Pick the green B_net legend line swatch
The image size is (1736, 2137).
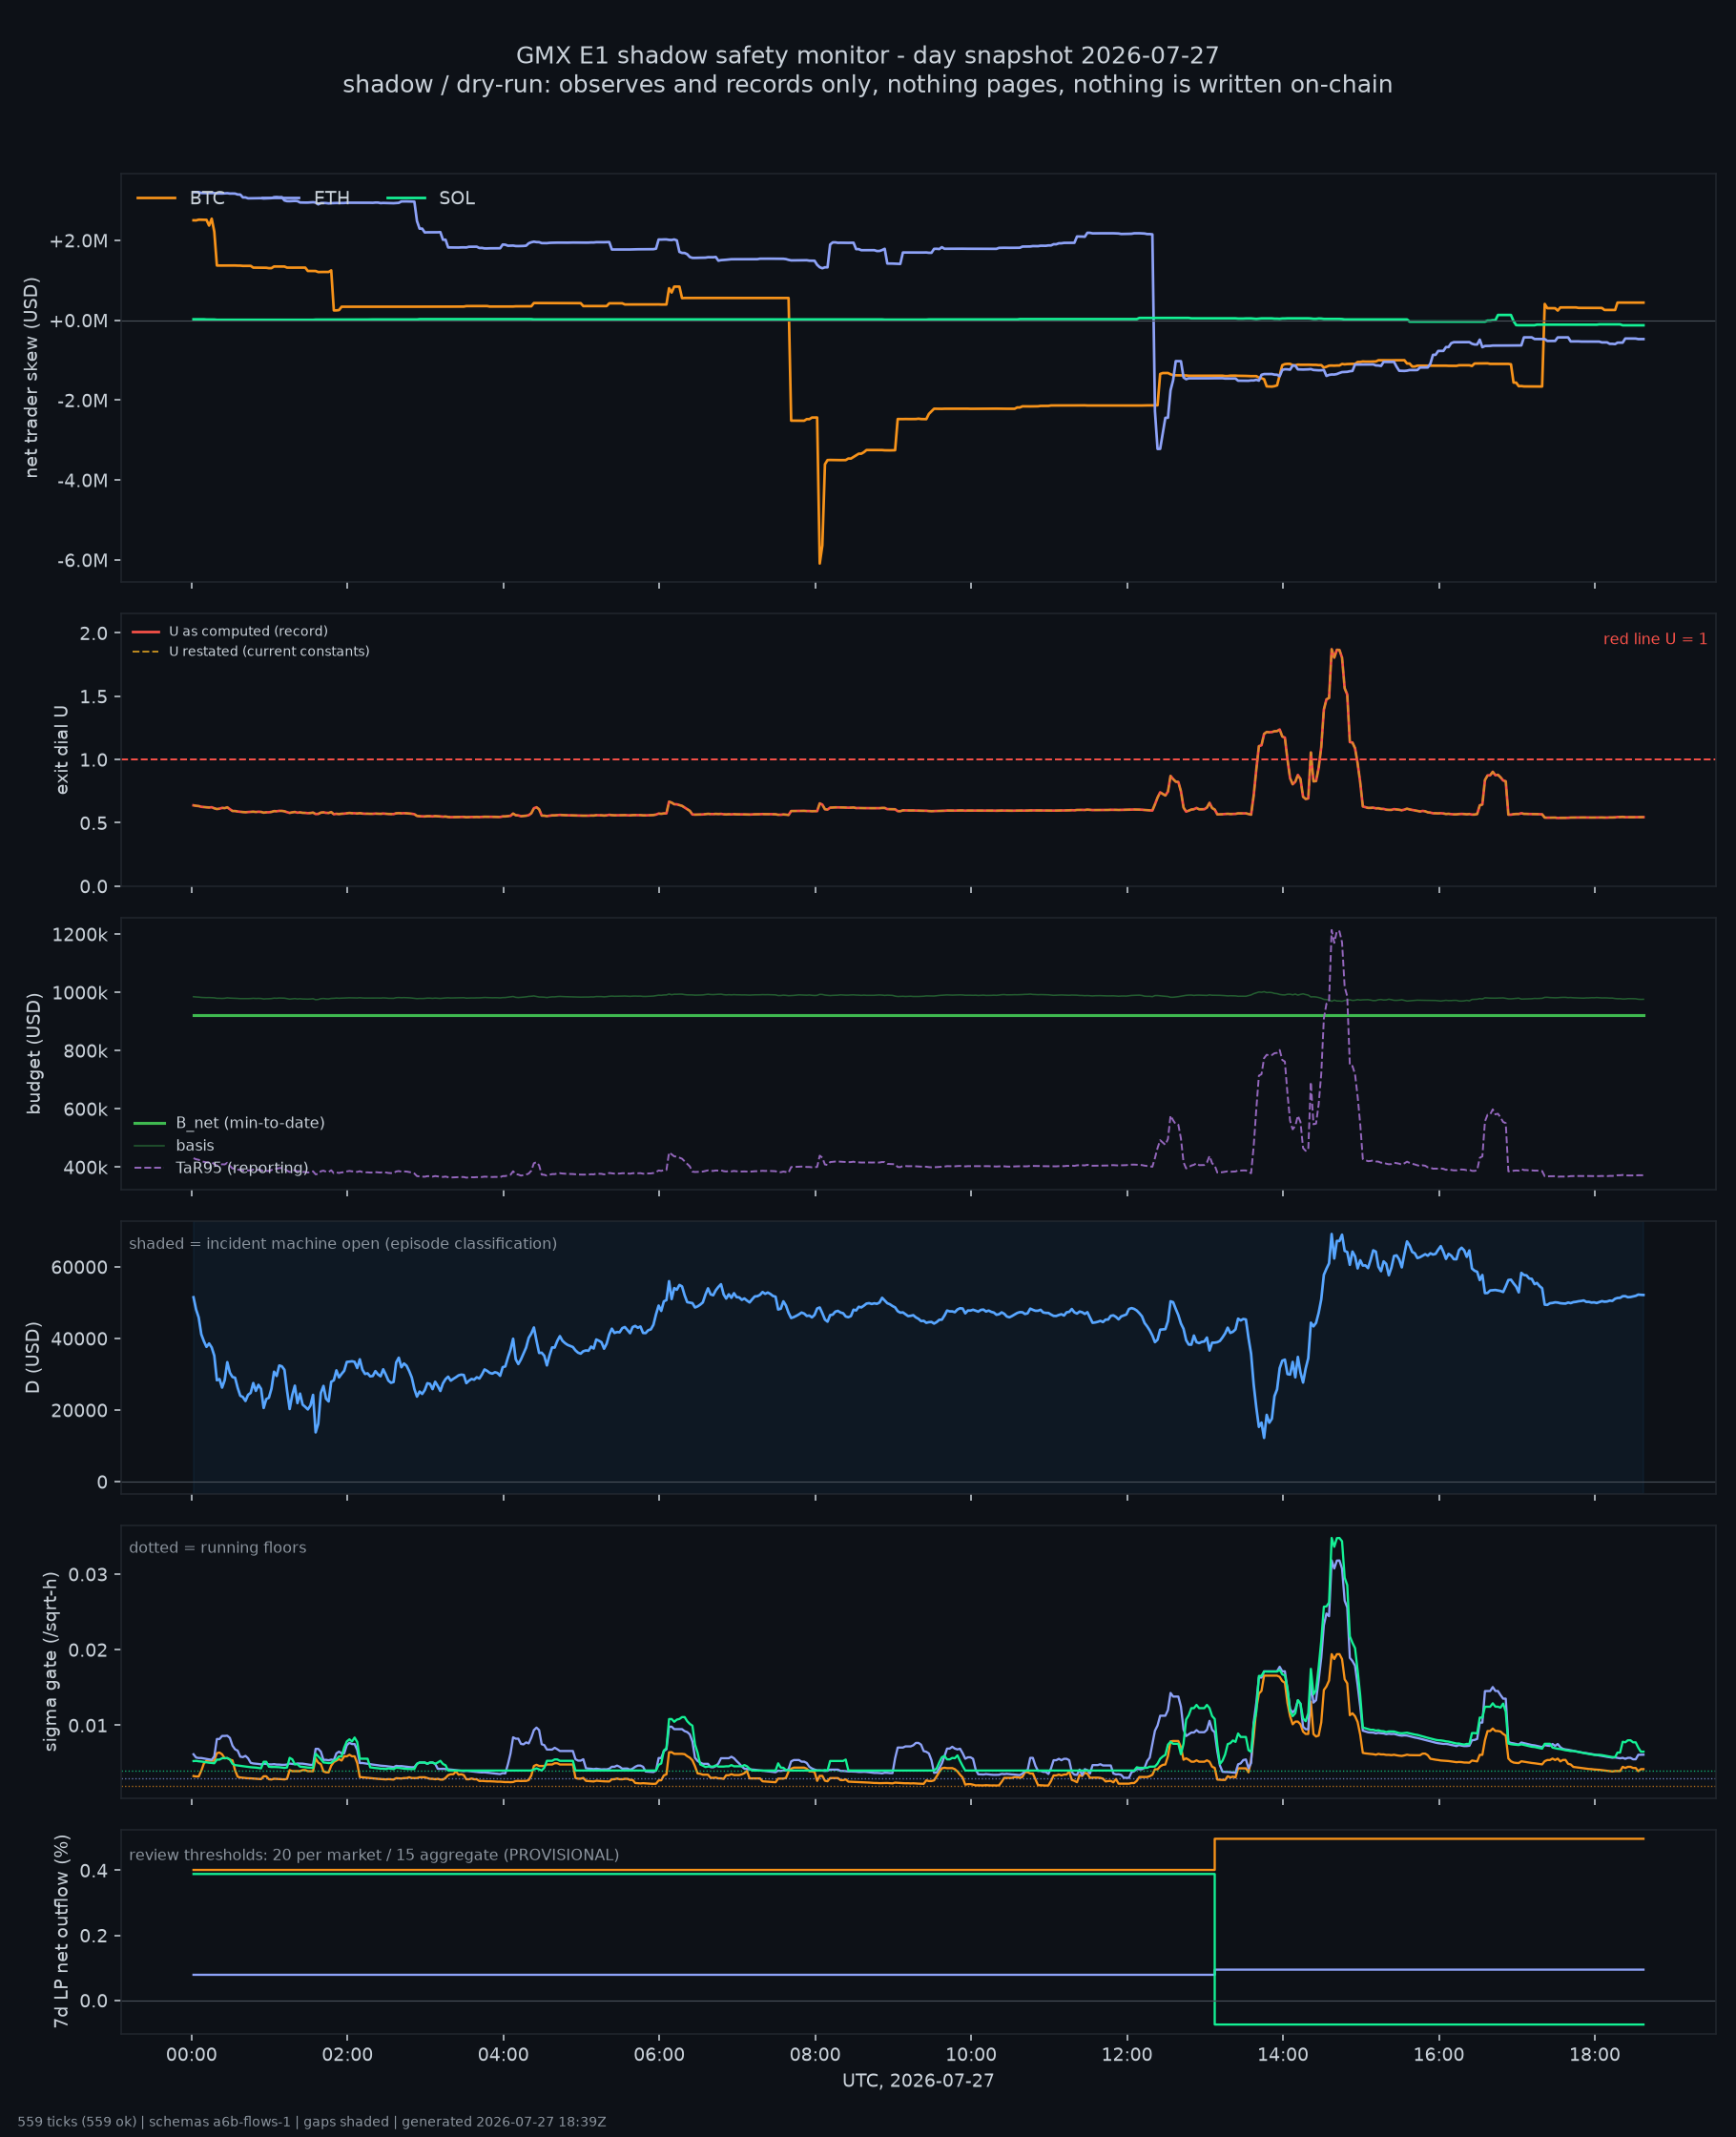[x=150, y=1123]
